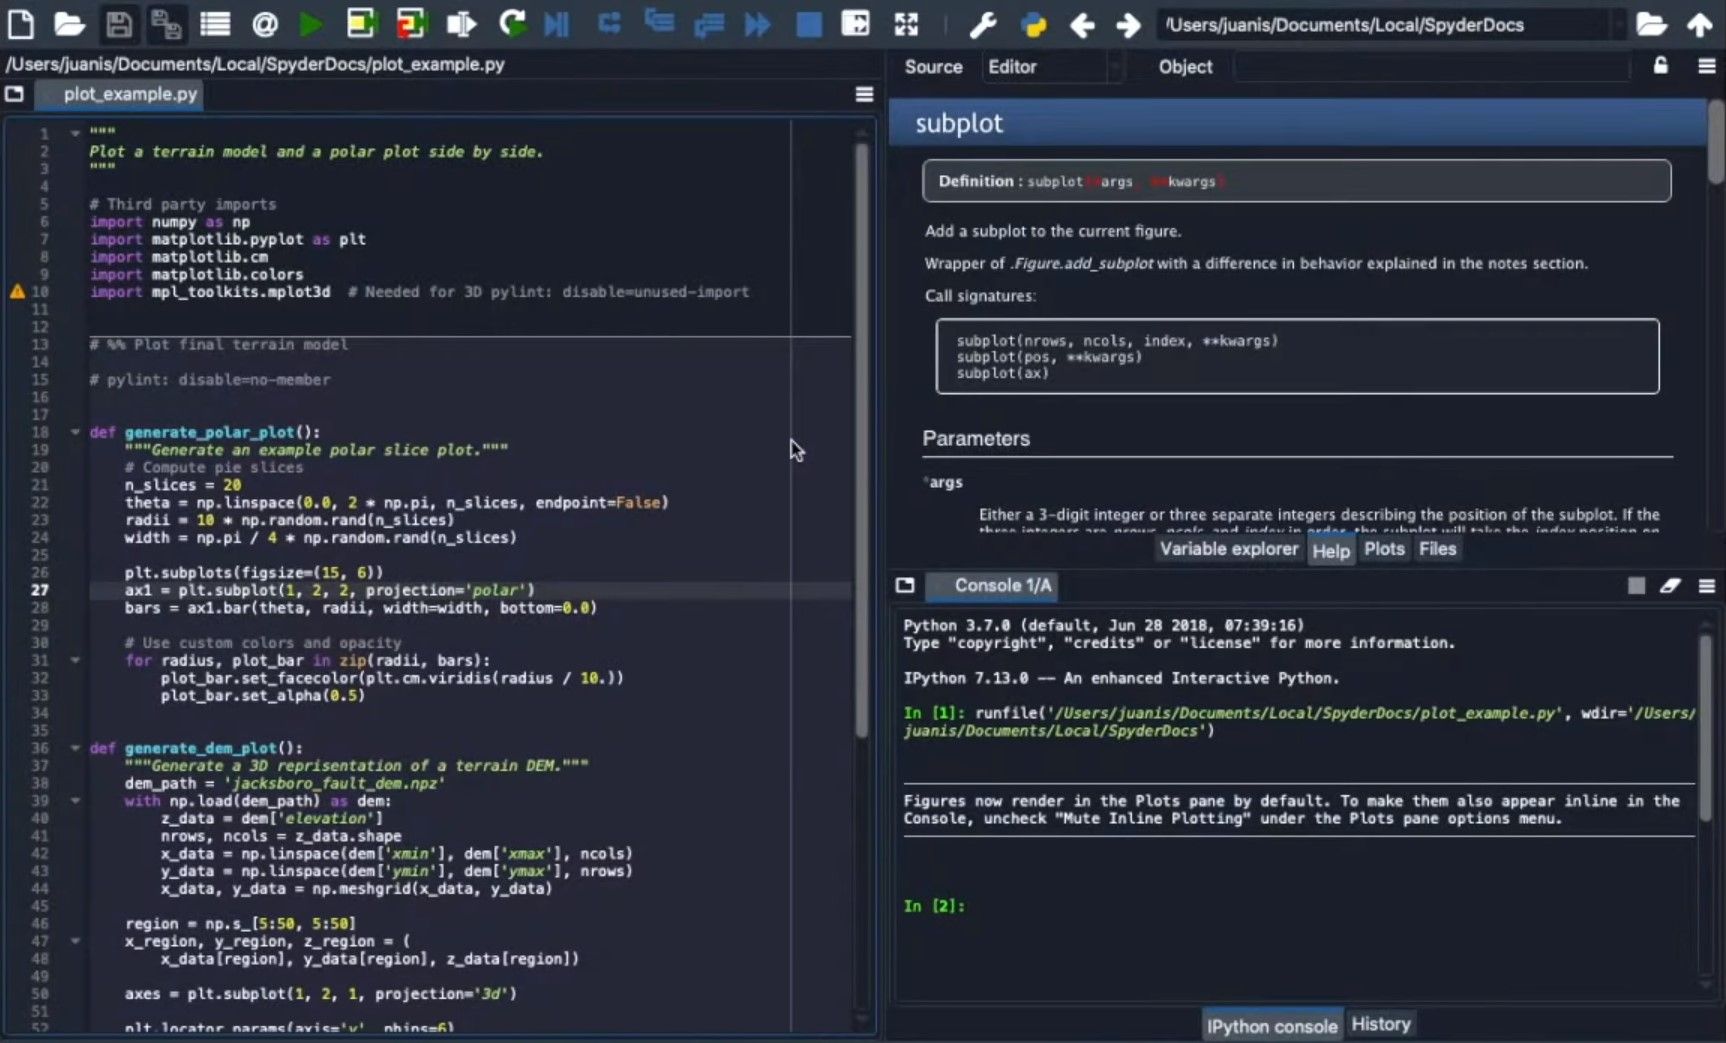
Task: Start debugging the file
Action: coord(557,23)
